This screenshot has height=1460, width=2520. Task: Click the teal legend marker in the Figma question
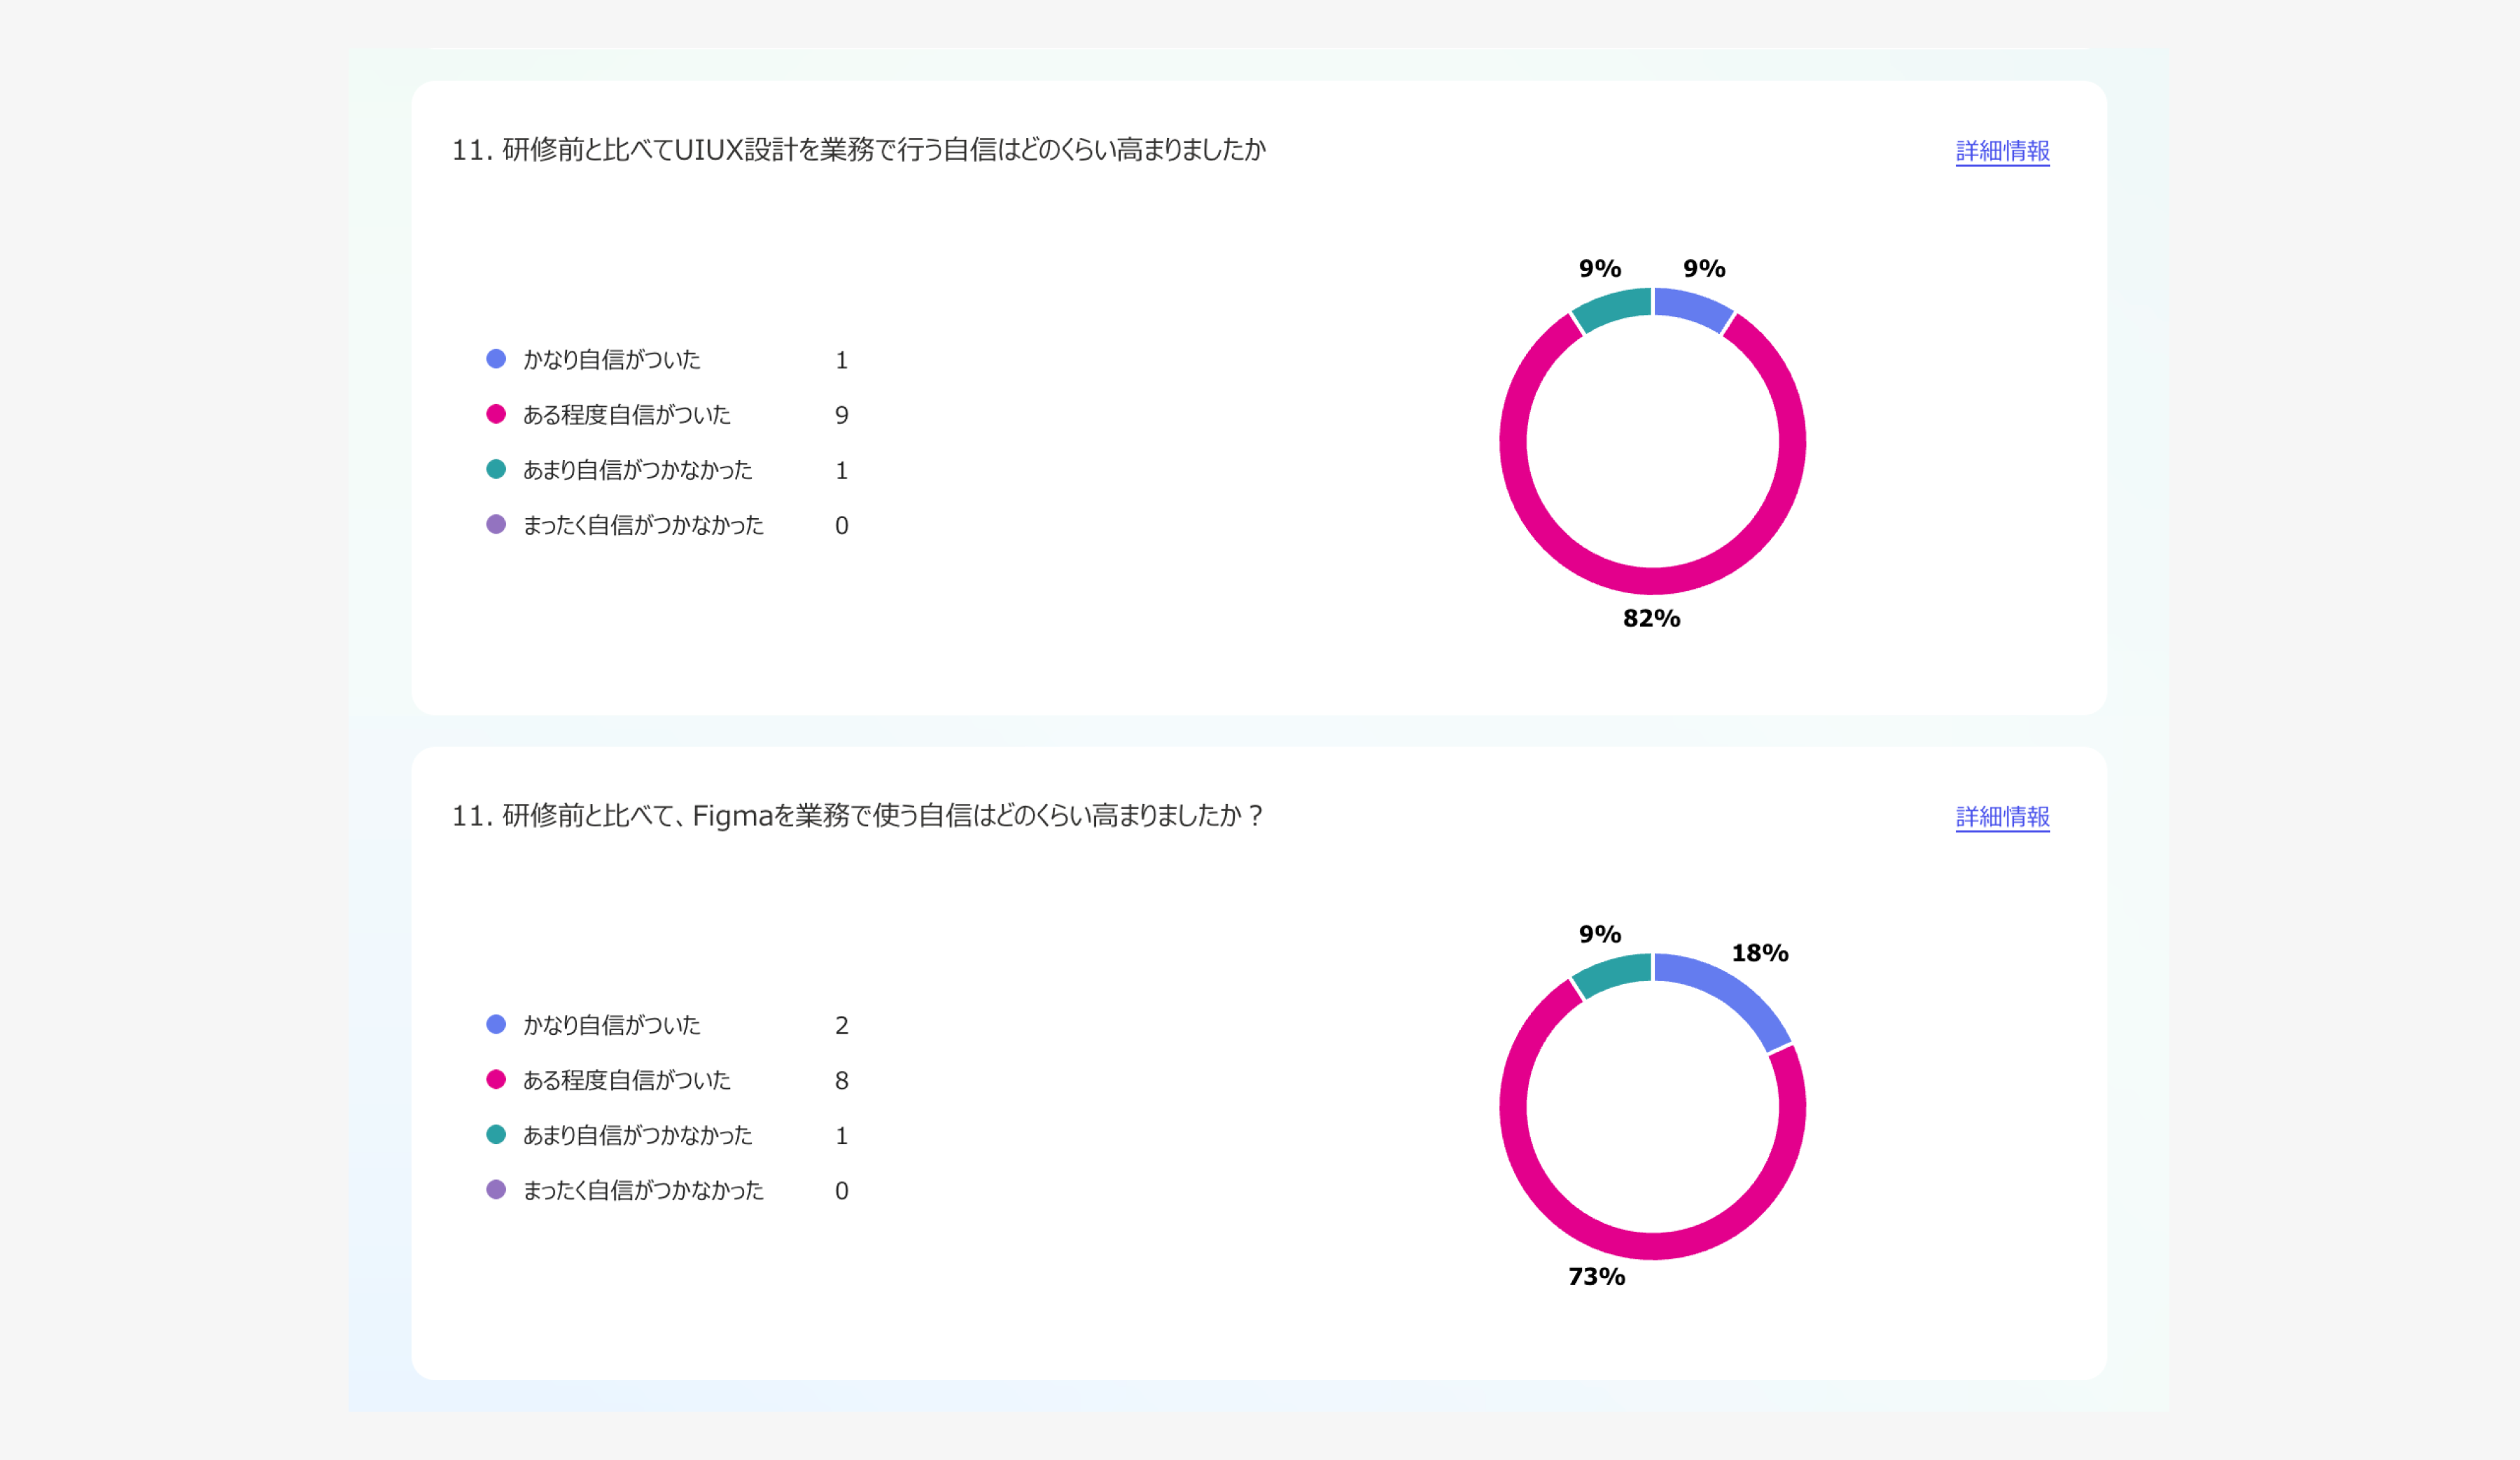click(497, 1135)
